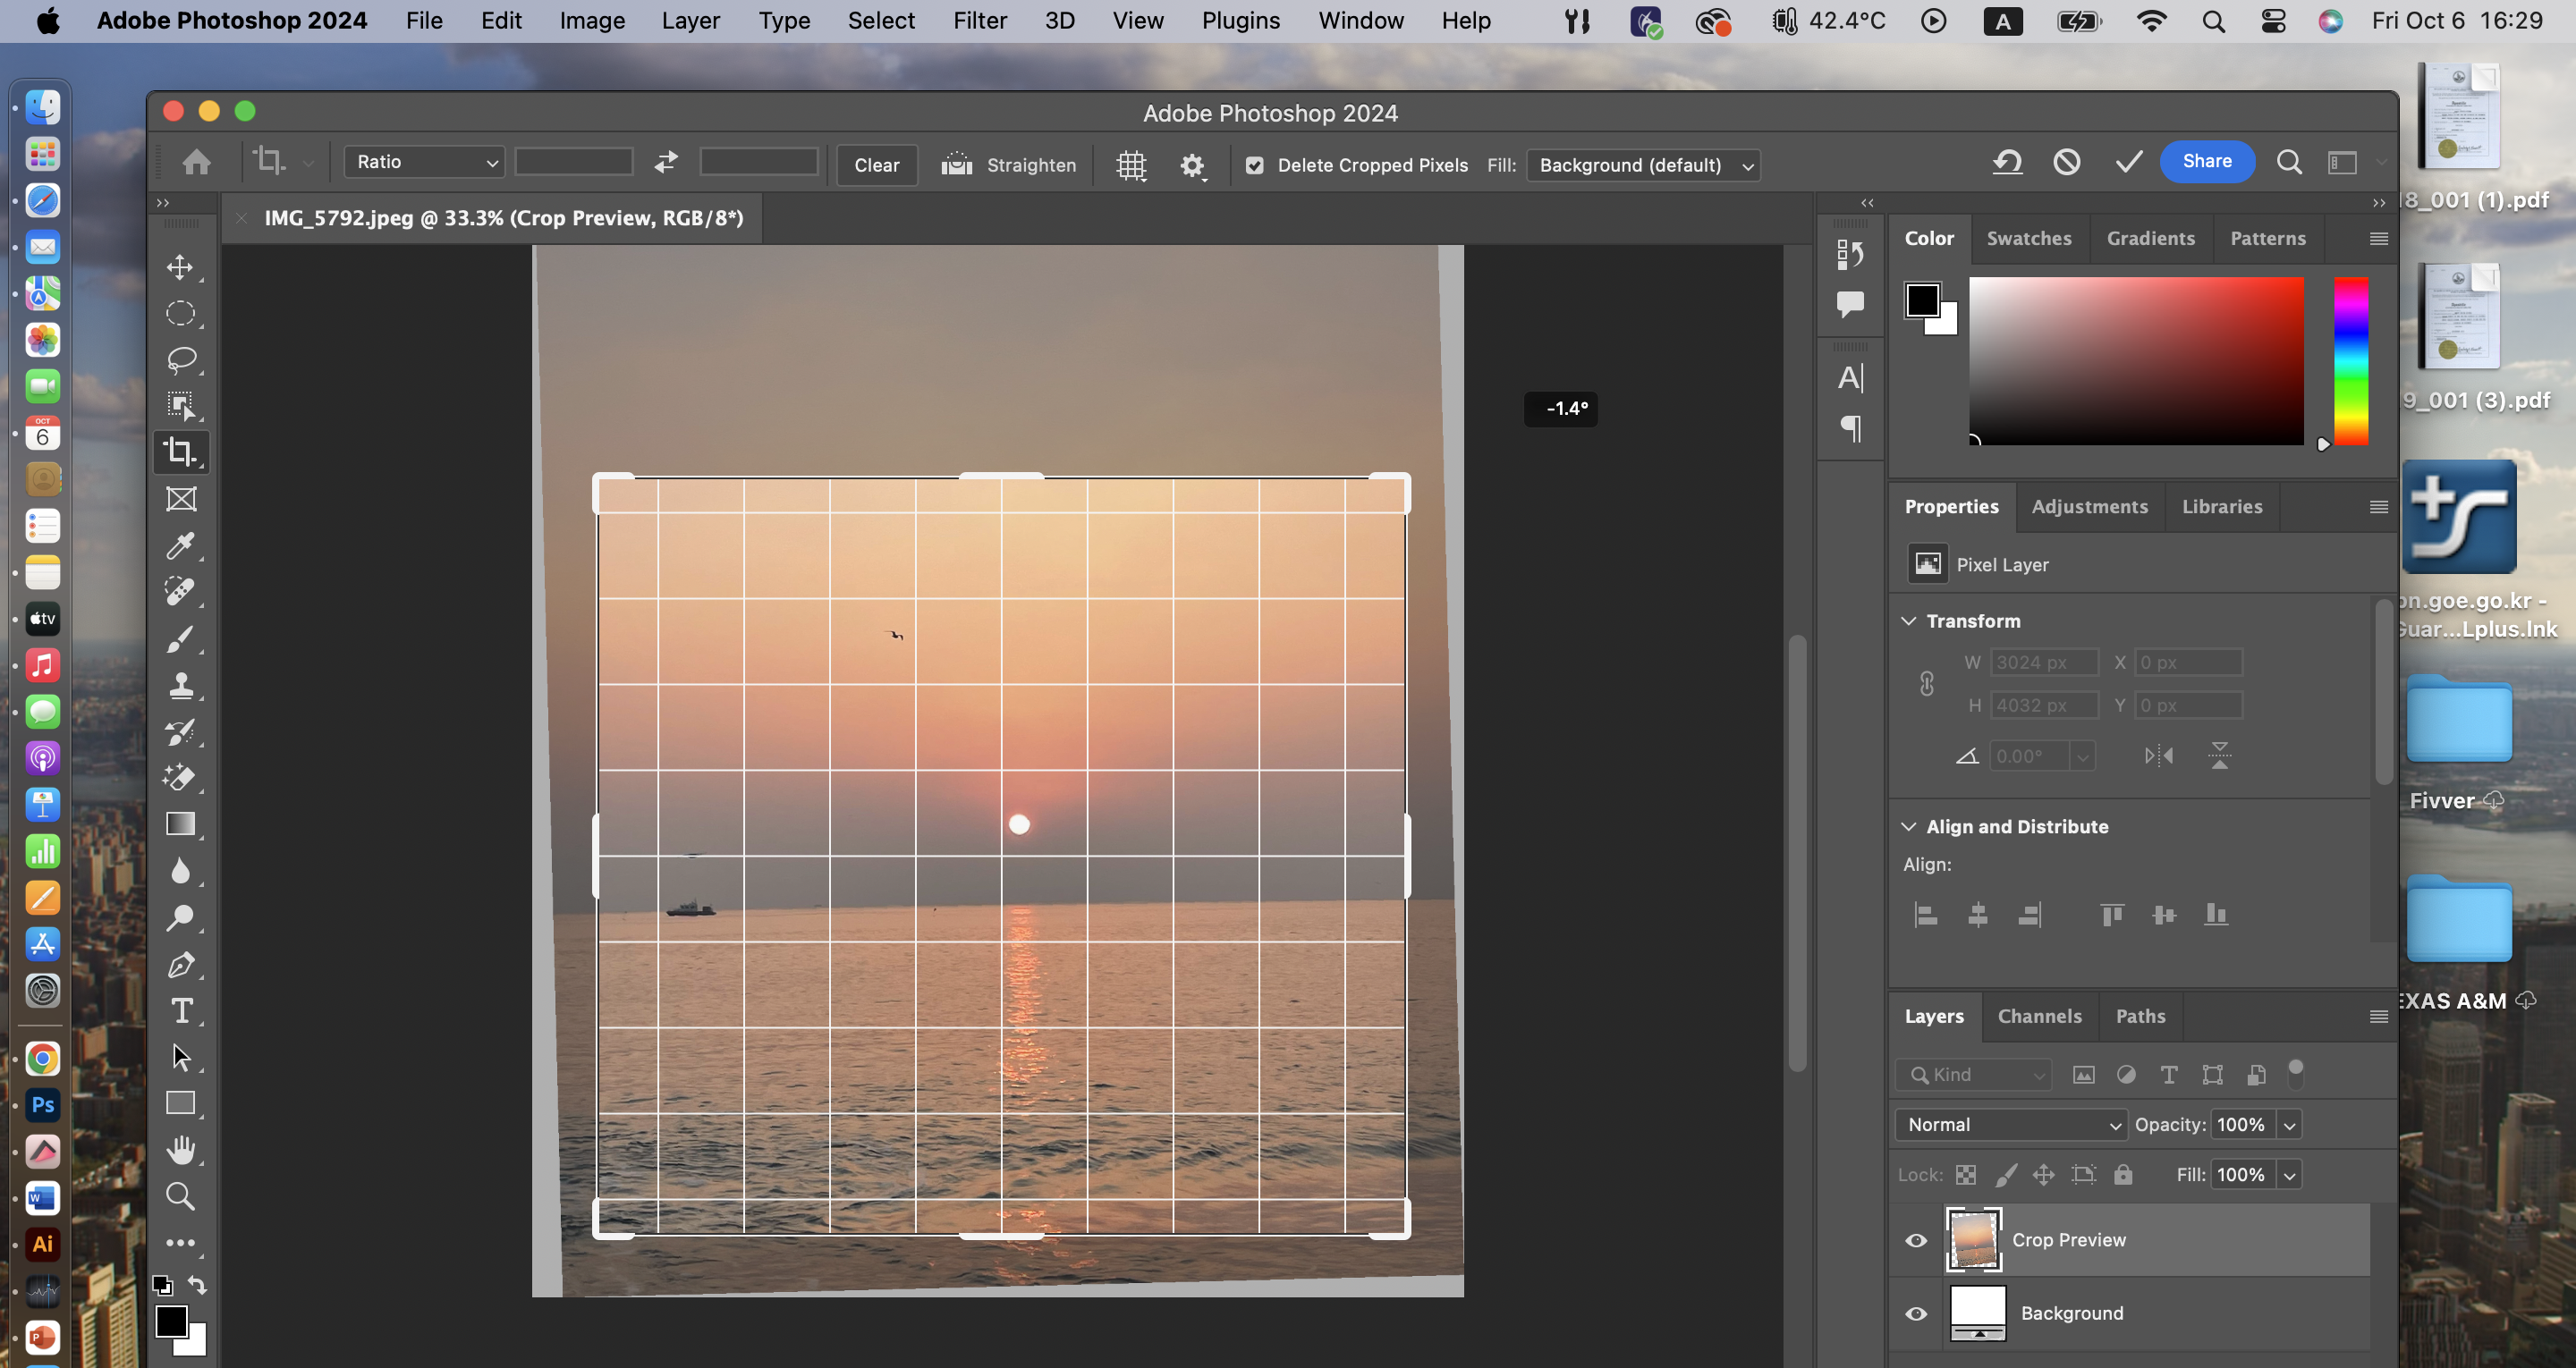This screenshot has height=1368, width=2576.
Task: Open crop overlay grid options
Action: (1131, 165)
